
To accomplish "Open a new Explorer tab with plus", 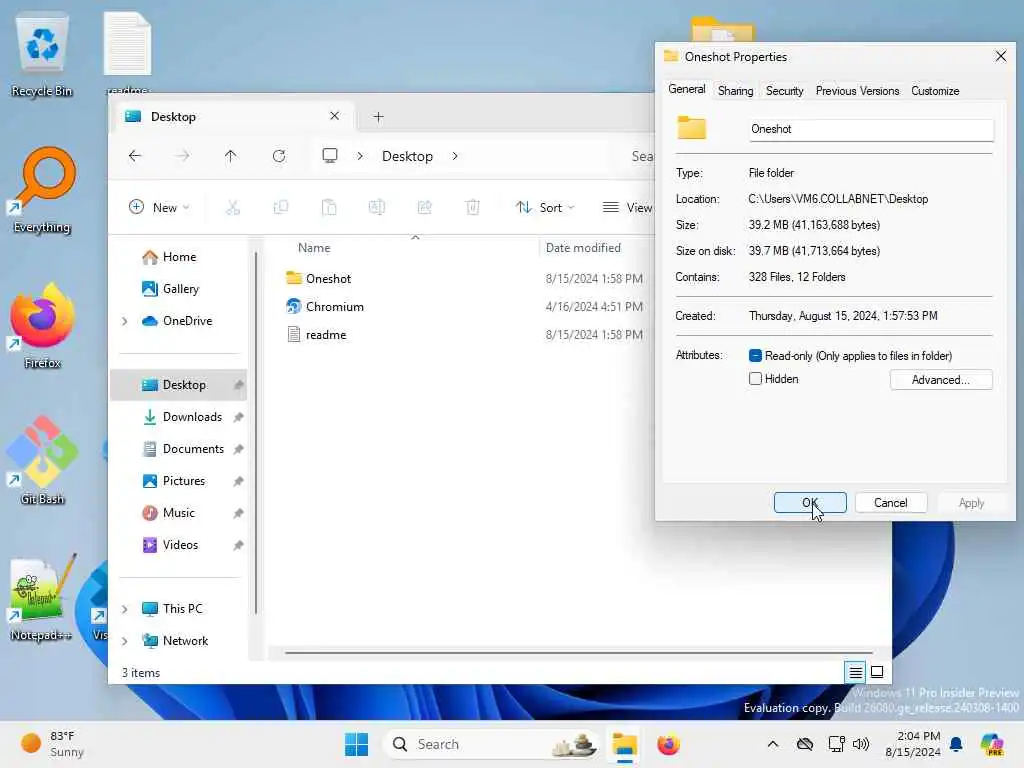I will pyautogui.click(x=378, y=117).
